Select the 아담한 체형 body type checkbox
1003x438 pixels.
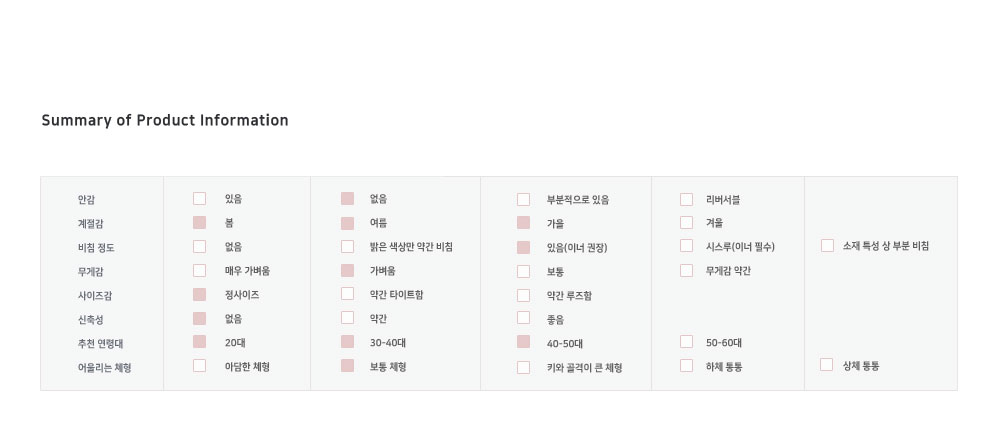tap(200, 366)
